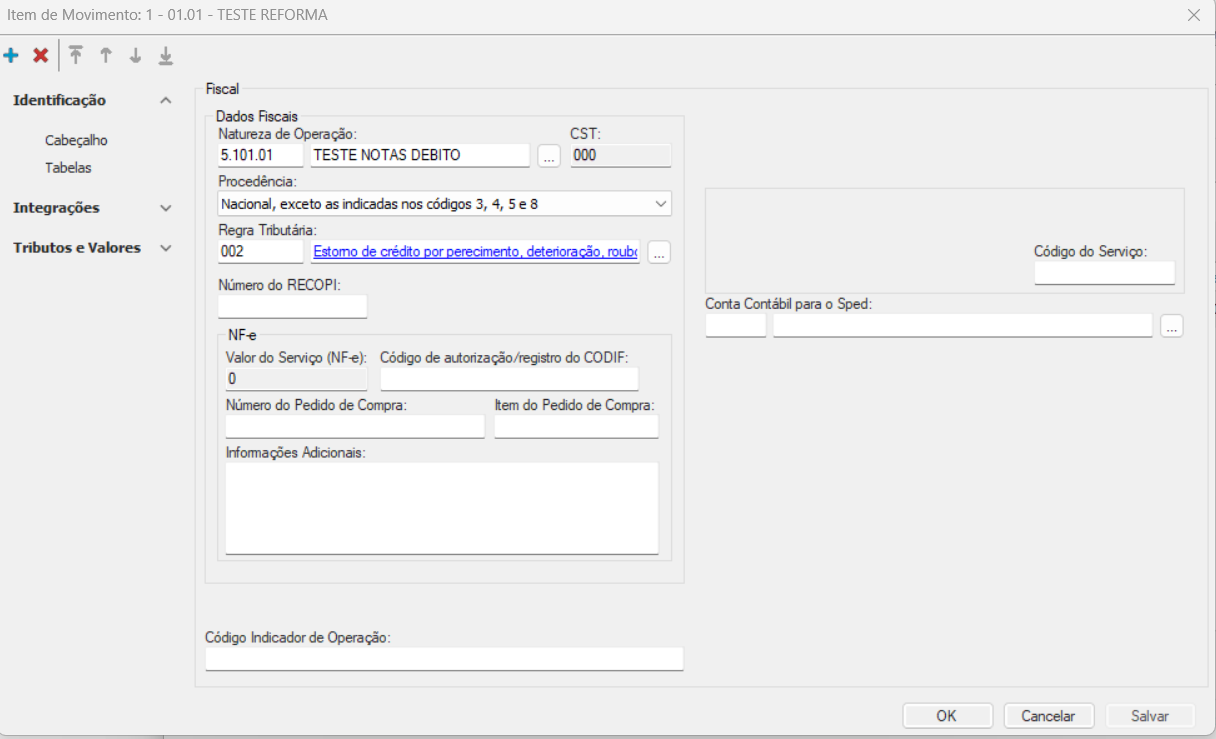Click the red X delete item icon
The height and width of the screenshot is (739, 1216).
(41, 56)
